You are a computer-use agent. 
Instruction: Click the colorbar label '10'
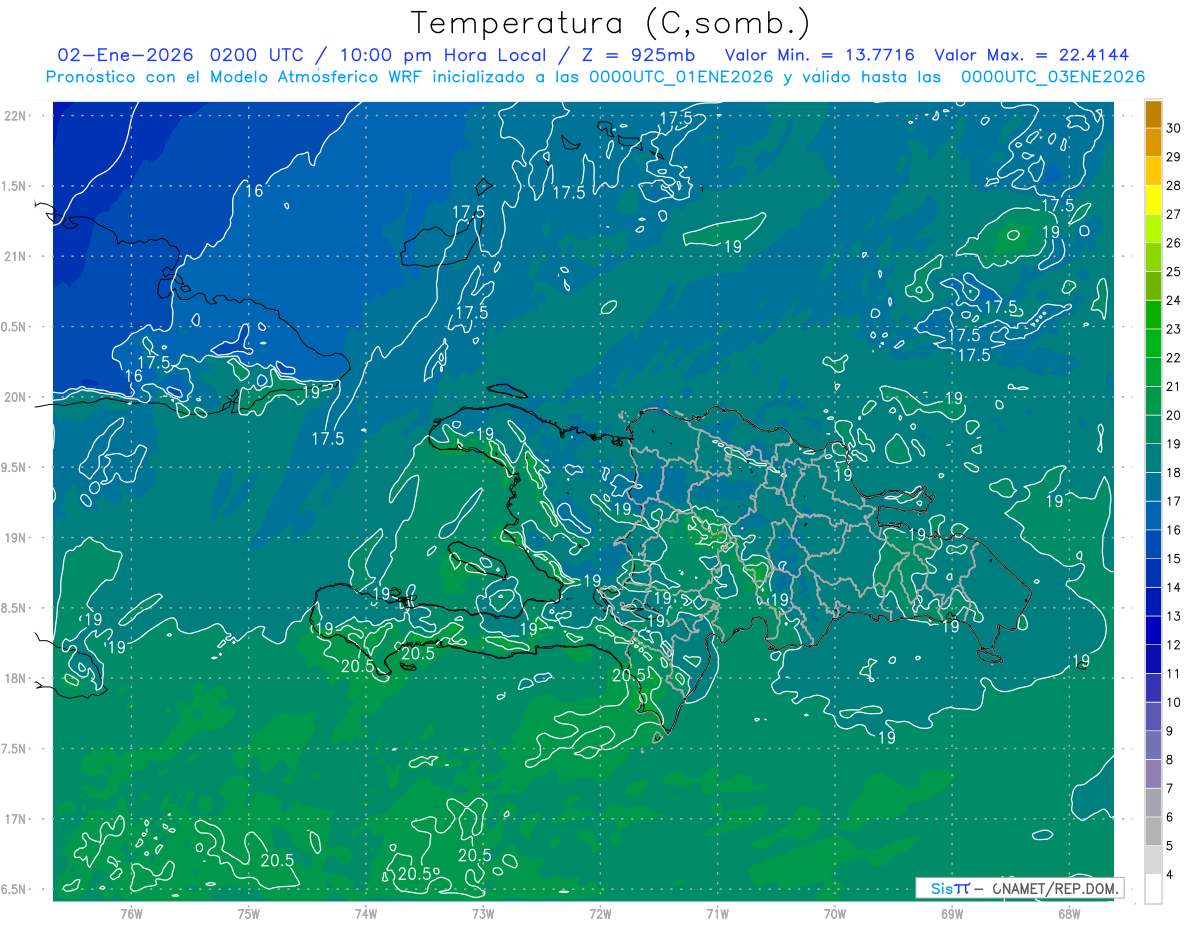pyautogui.click(x=1174, y=703)
